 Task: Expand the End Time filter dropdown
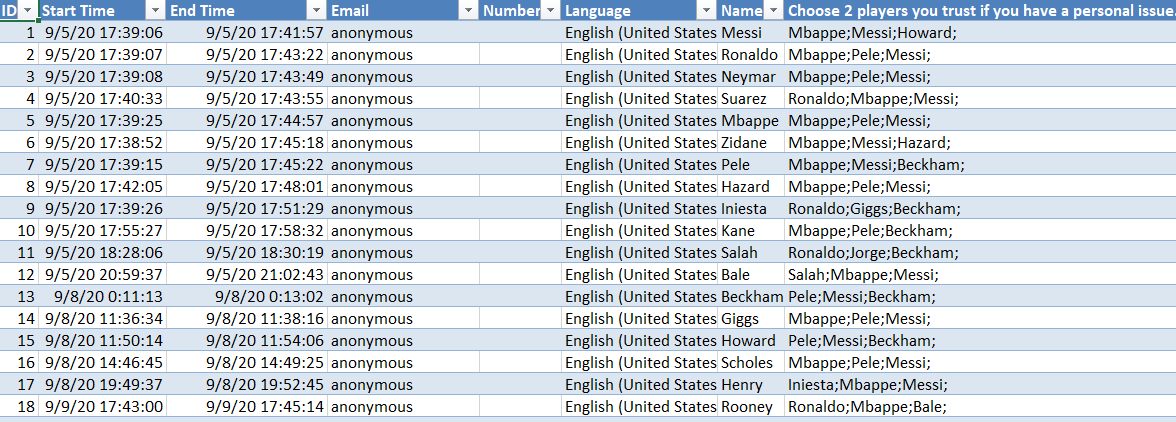[315, 11]
